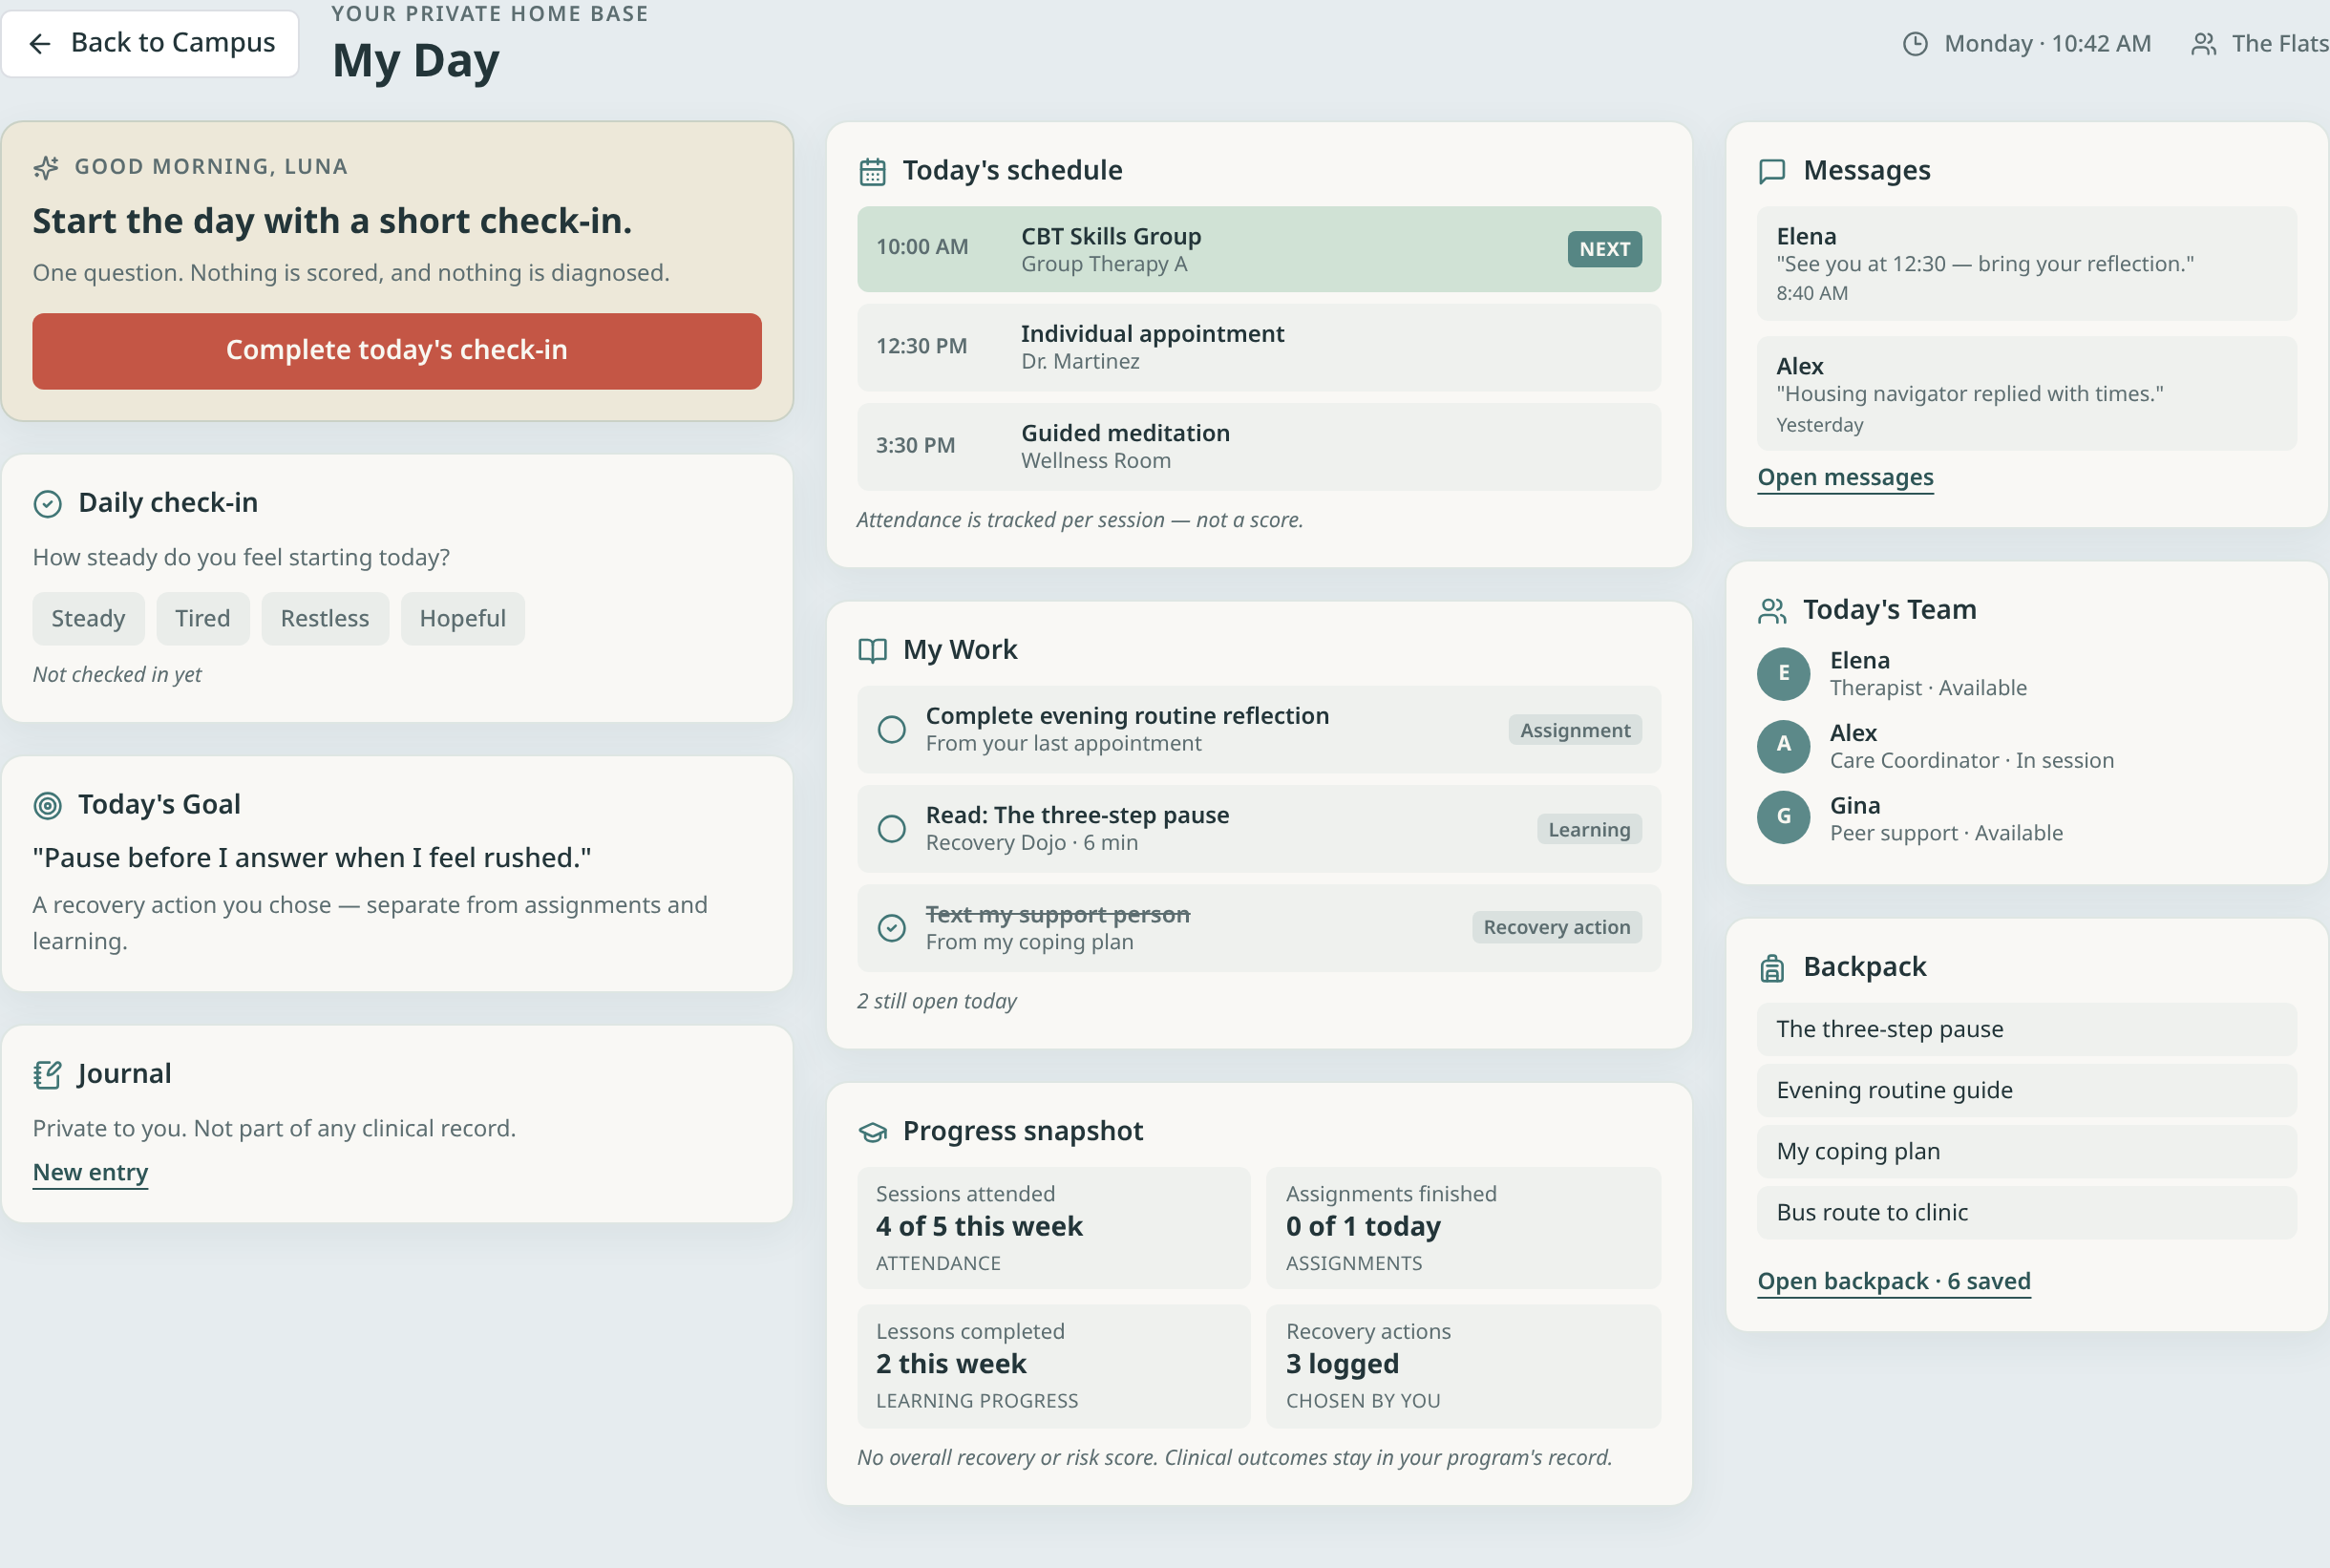
Task: Open Alex's Housing navigator message
Action: click(x=2027, y=394)
